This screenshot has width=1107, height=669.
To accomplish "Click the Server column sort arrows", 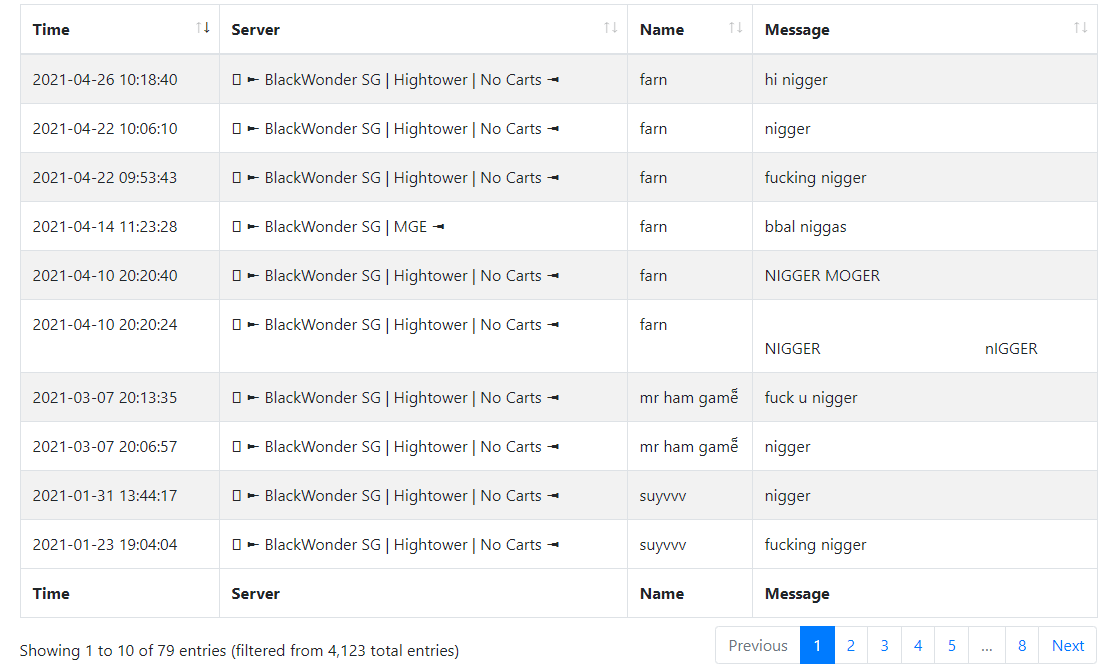I will click(611, 28).
